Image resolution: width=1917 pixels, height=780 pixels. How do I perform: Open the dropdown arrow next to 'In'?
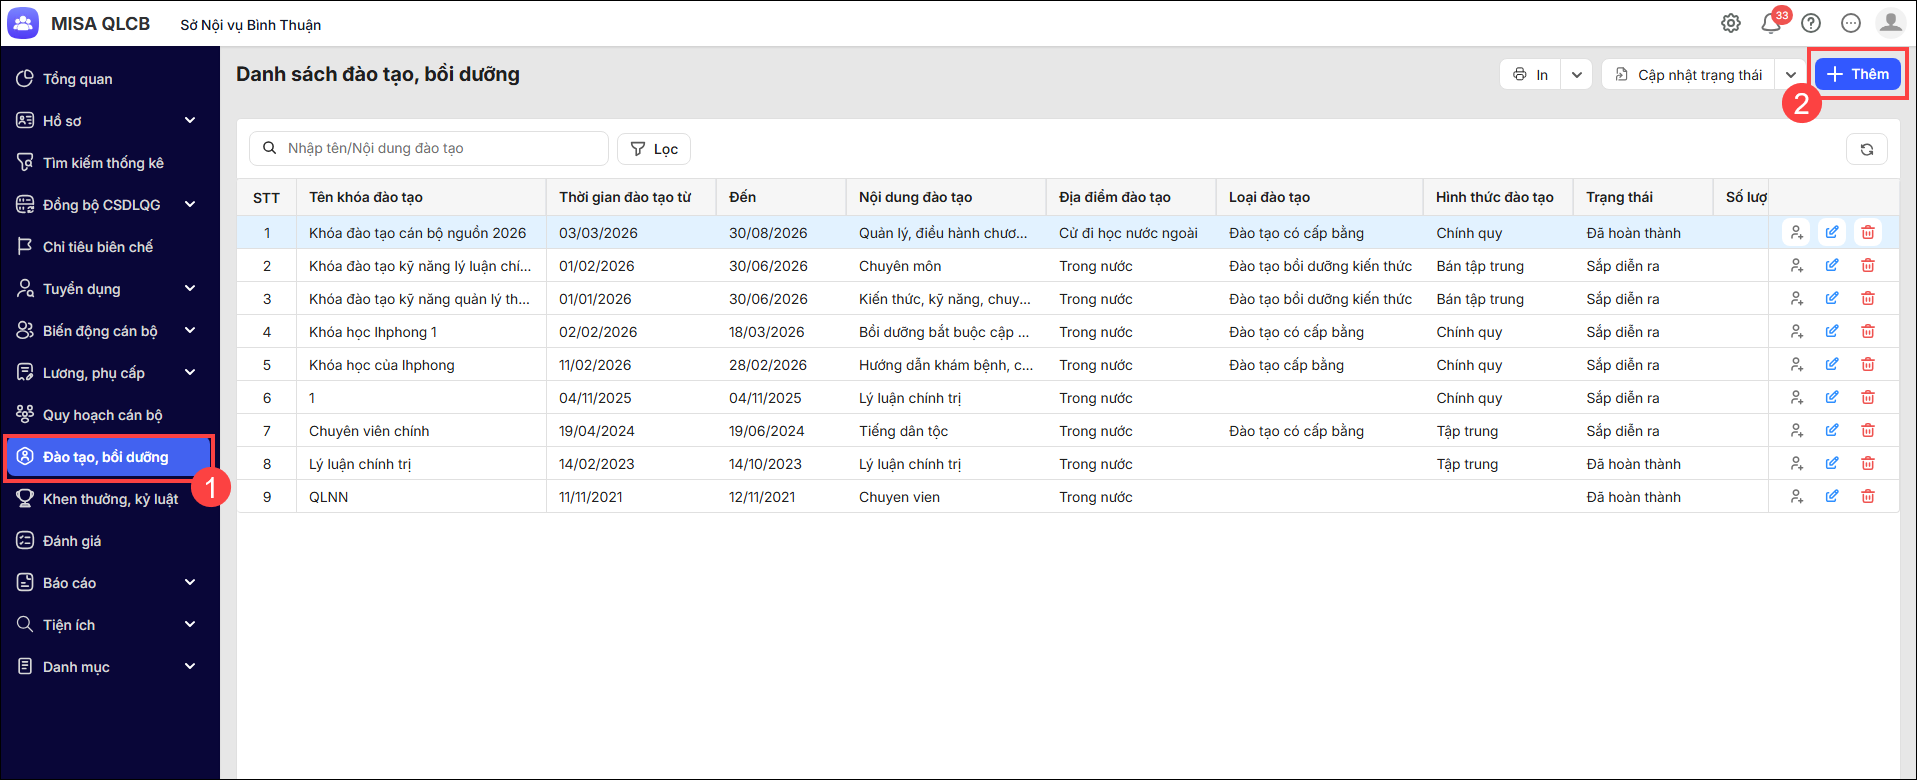[1576, 75]
